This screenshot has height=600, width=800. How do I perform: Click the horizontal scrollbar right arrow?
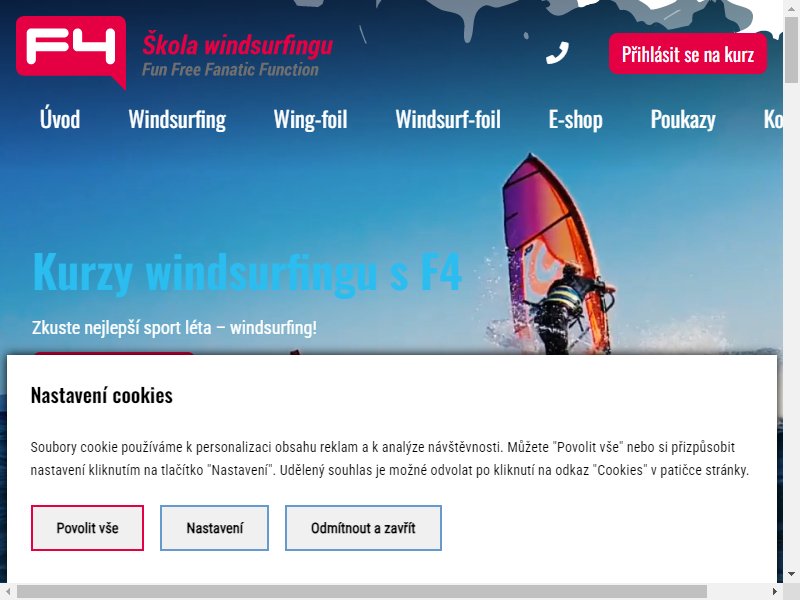[775, 592]
